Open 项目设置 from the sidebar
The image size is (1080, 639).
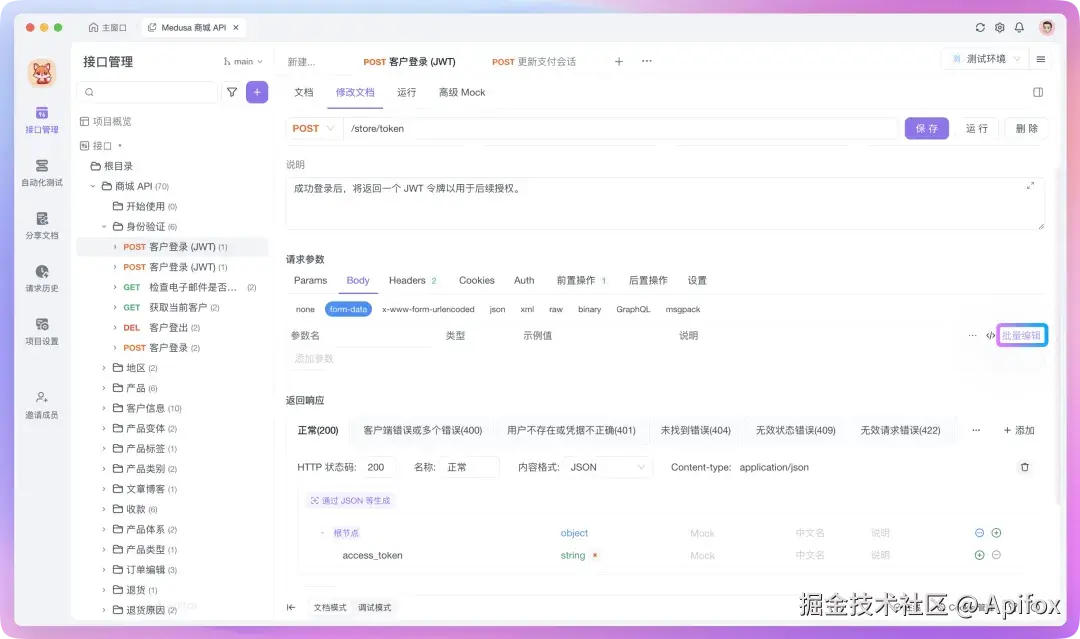click(x=41, y=331)
